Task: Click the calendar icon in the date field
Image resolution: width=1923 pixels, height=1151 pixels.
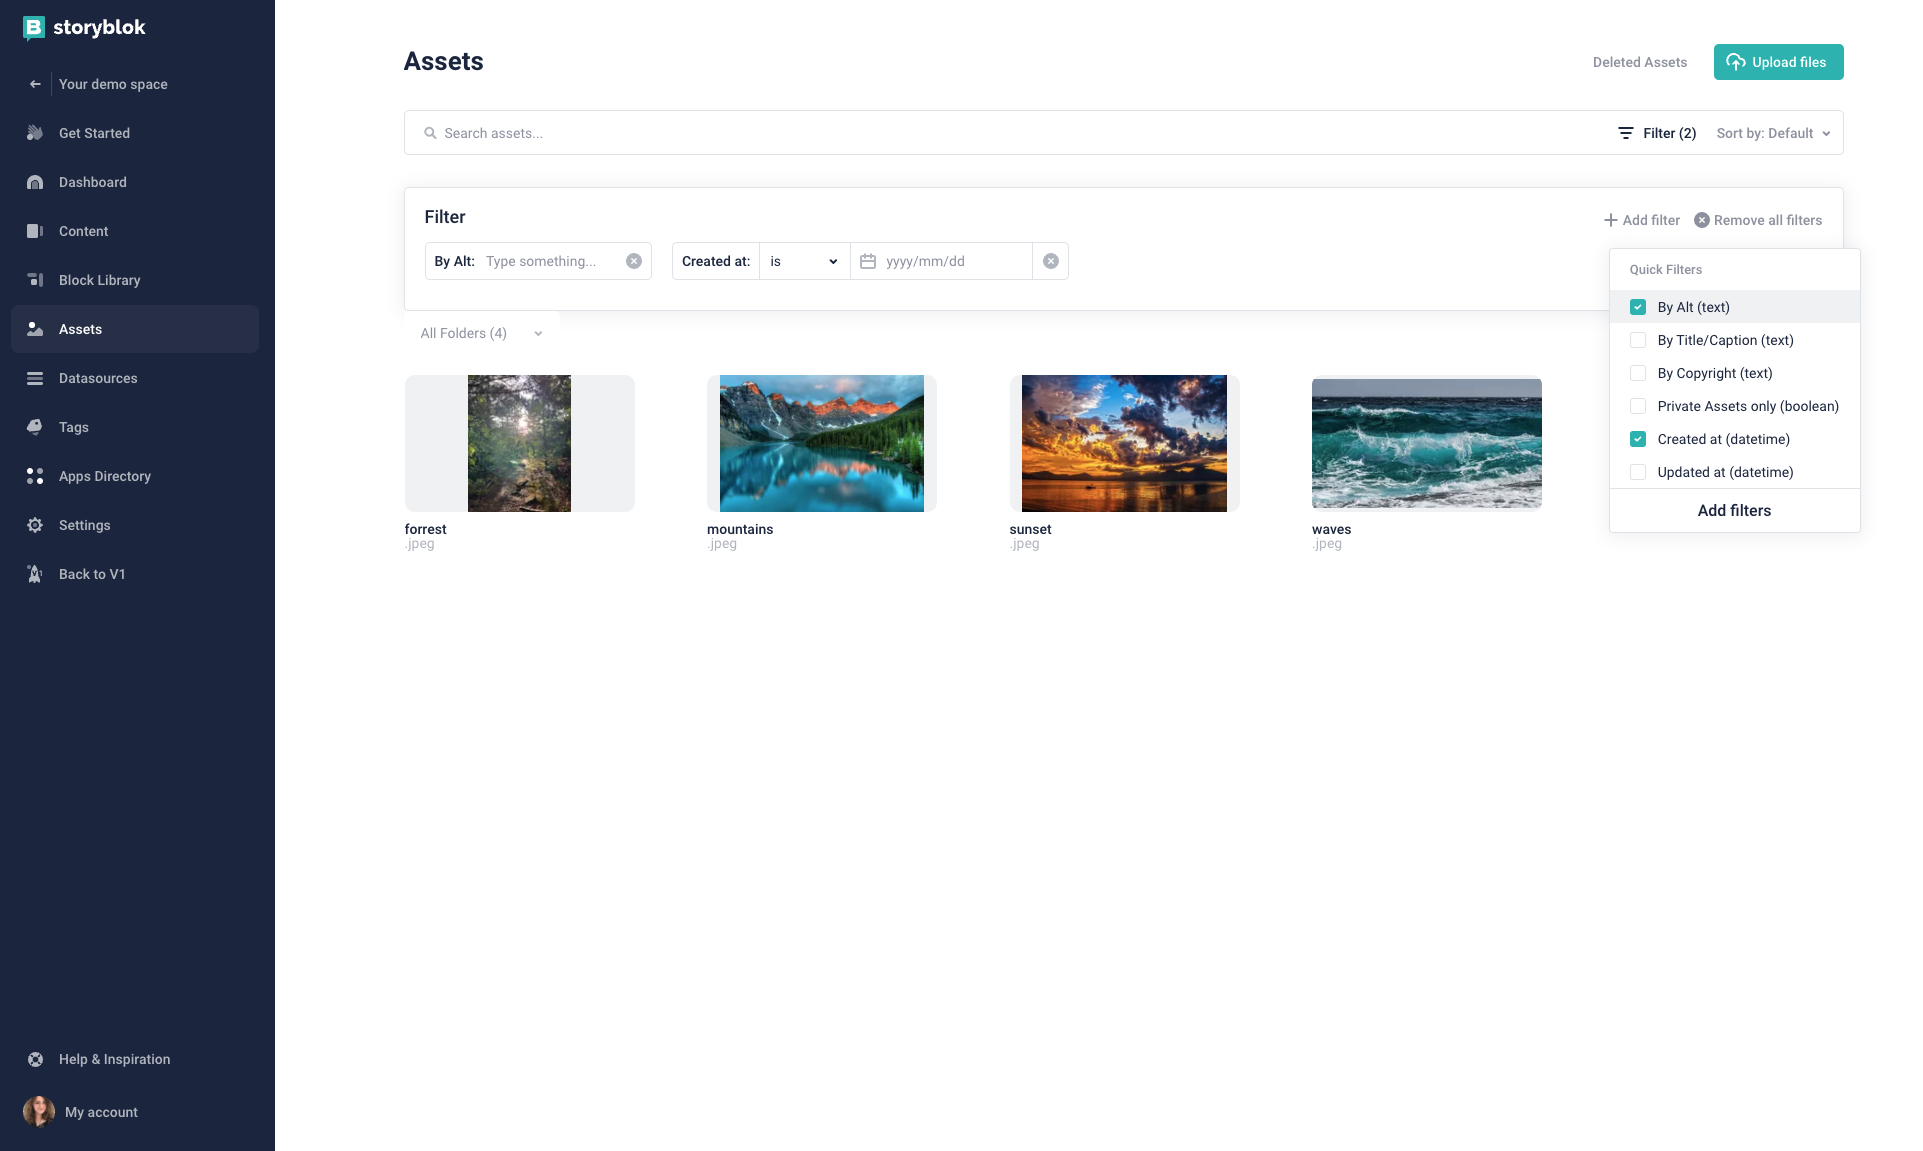Action: (x=868, y=261)
